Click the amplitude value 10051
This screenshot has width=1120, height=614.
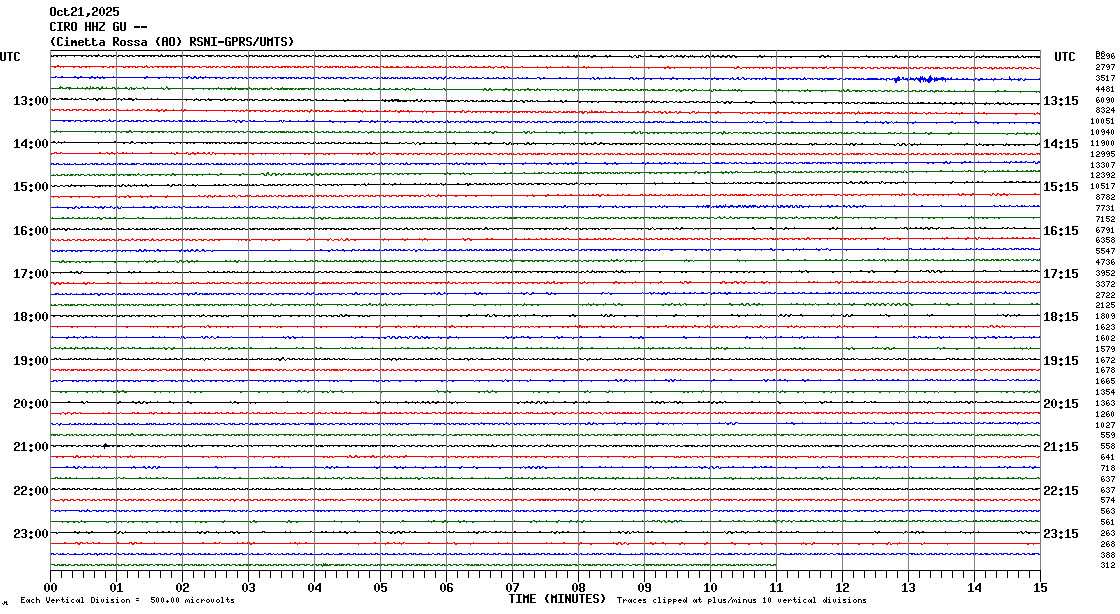point(1103,121)
